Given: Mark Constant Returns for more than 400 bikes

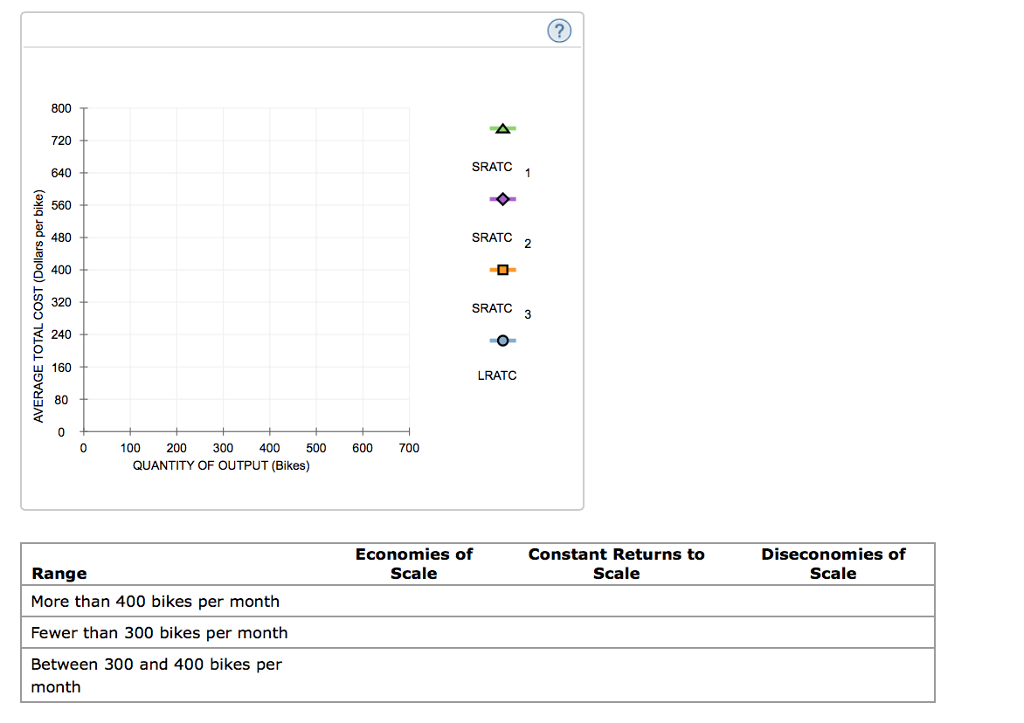Looking at the screenshot, I should 616,601.
